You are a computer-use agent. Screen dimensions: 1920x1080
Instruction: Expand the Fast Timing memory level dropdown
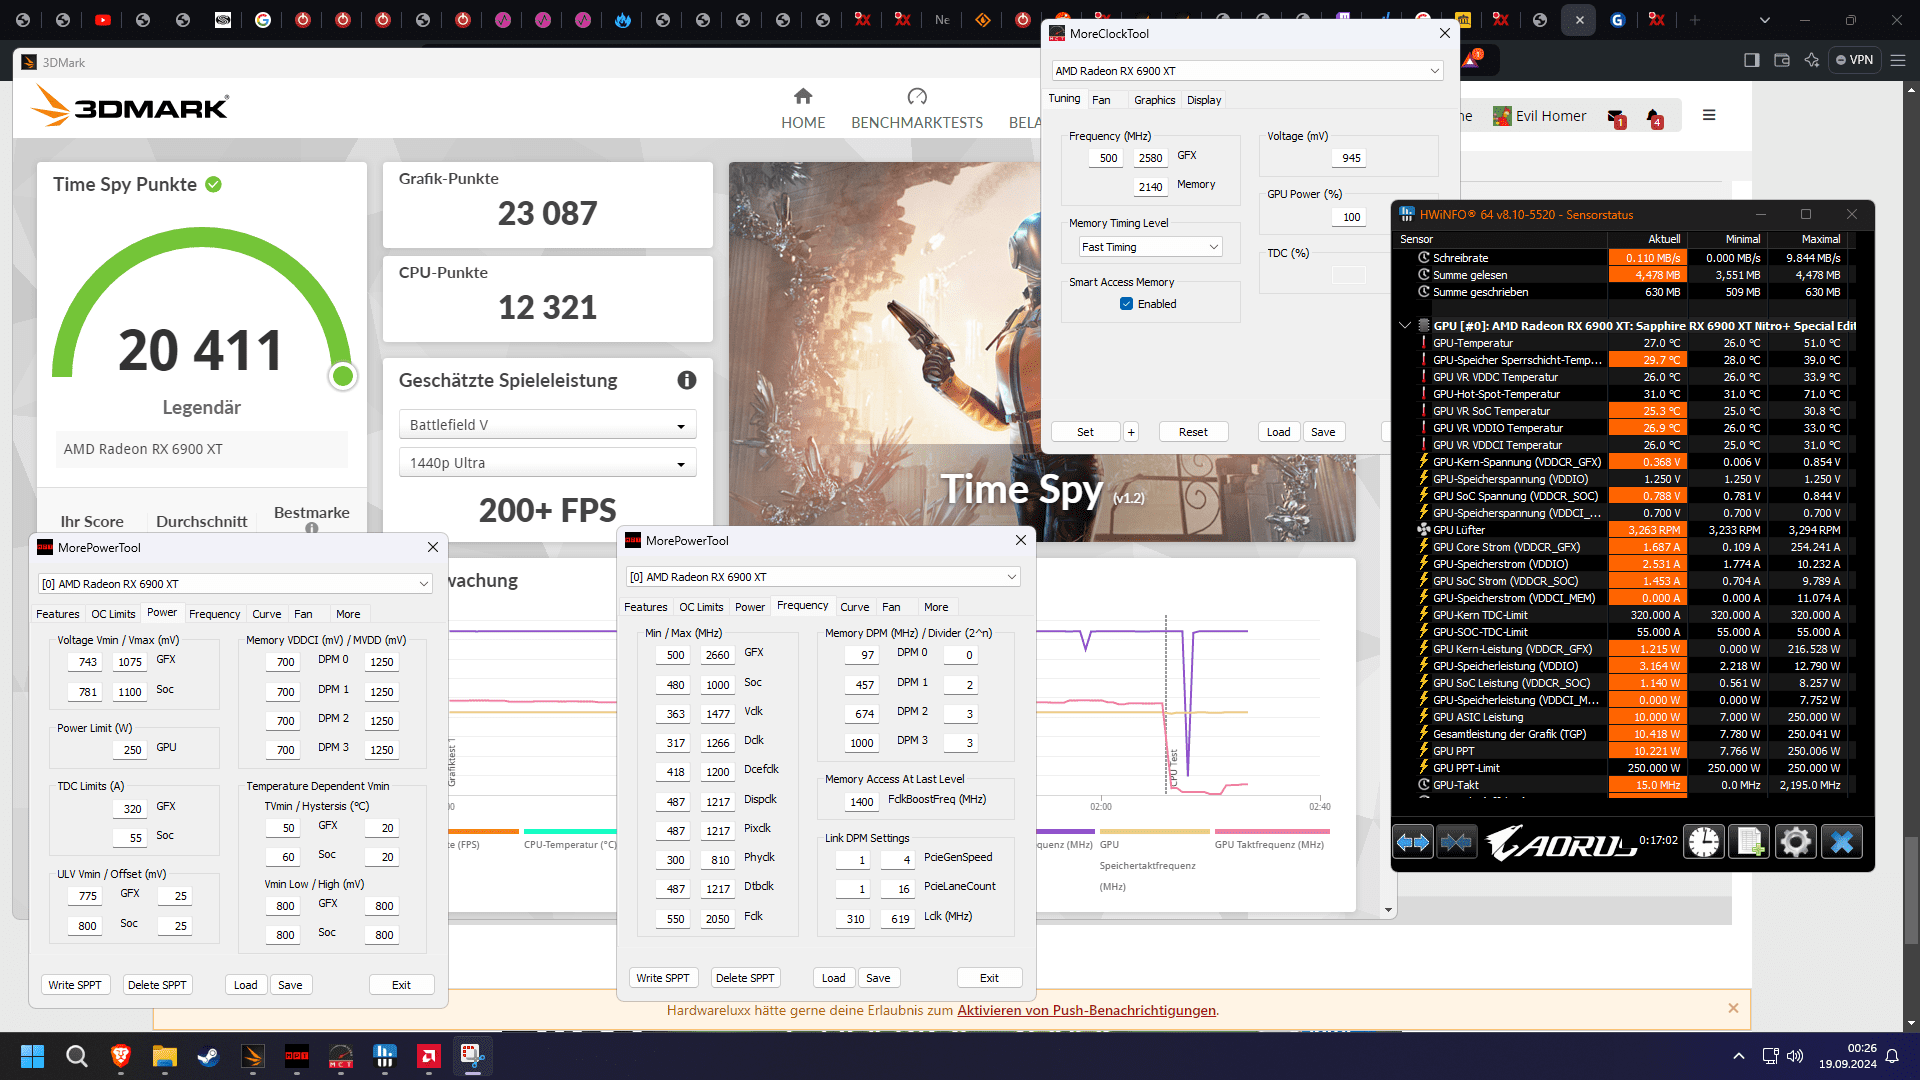tap(1149, 247)
